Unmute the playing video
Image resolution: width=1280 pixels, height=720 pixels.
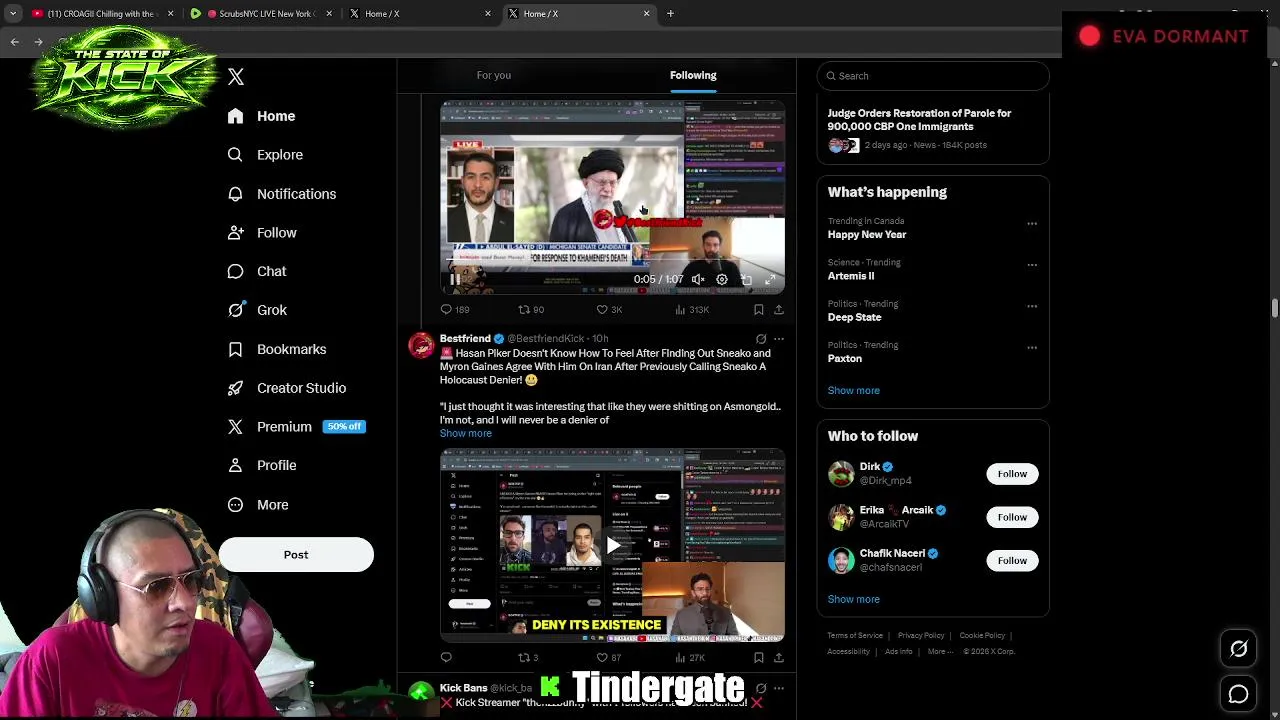[698, 280]
